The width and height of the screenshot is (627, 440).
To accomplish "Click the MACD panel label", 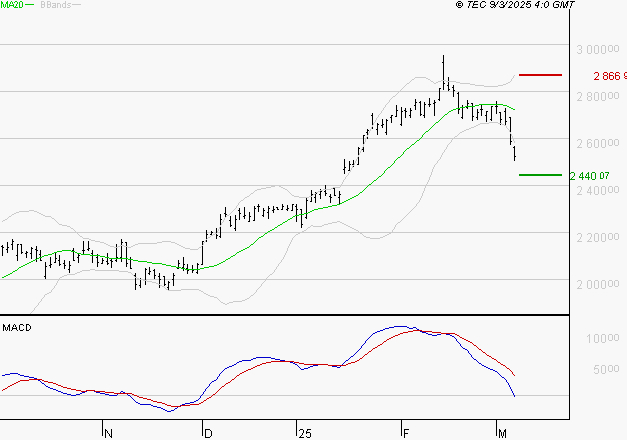I will [17, 328].
